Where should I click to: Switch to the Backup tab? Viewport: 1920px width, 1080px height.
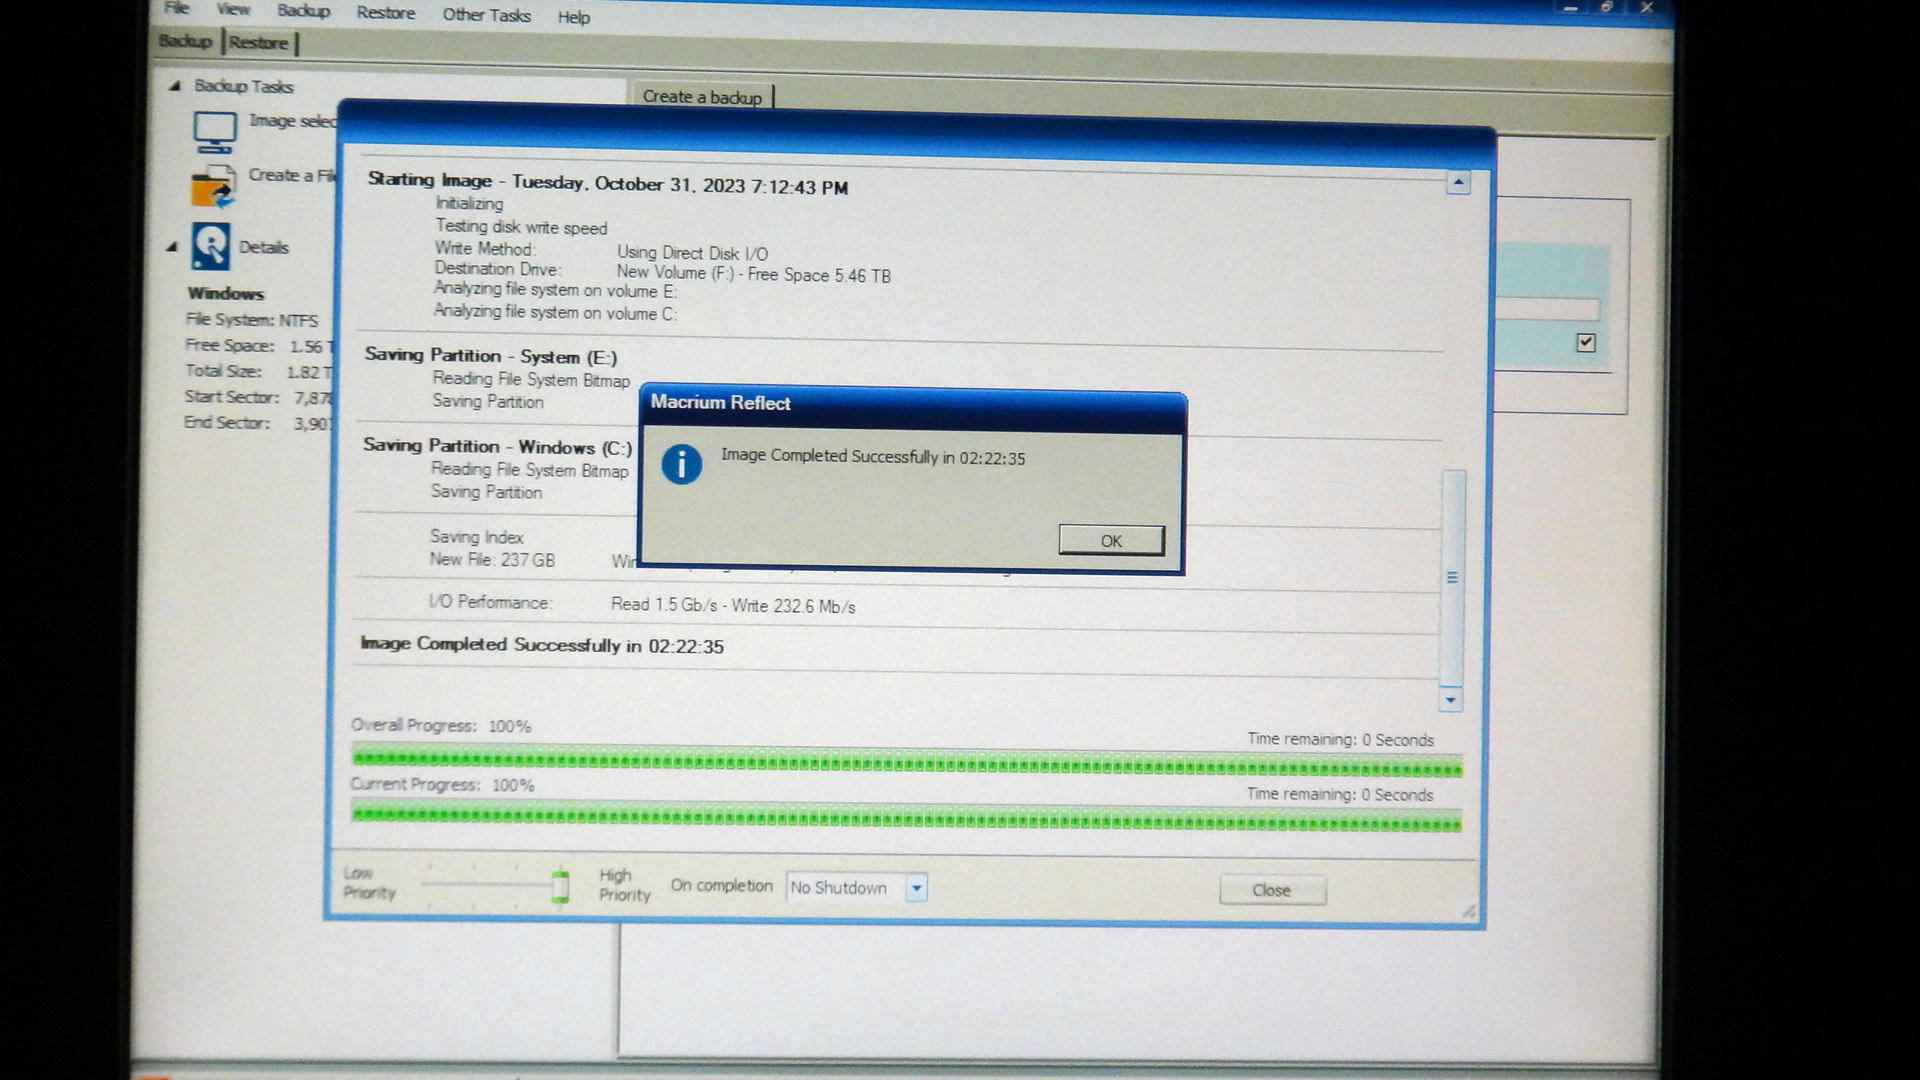[x=185, y=41]
